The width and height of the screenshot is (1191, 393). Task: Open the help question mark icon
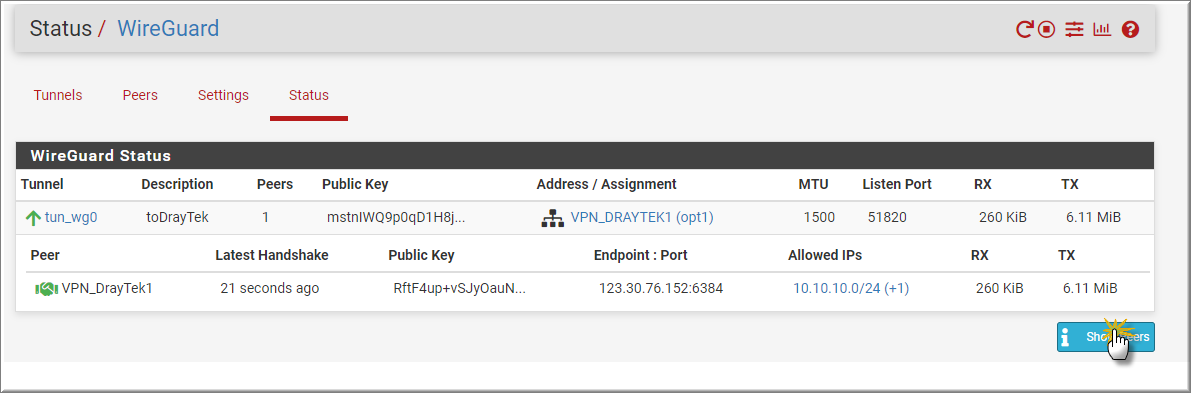click(1130, 30)
